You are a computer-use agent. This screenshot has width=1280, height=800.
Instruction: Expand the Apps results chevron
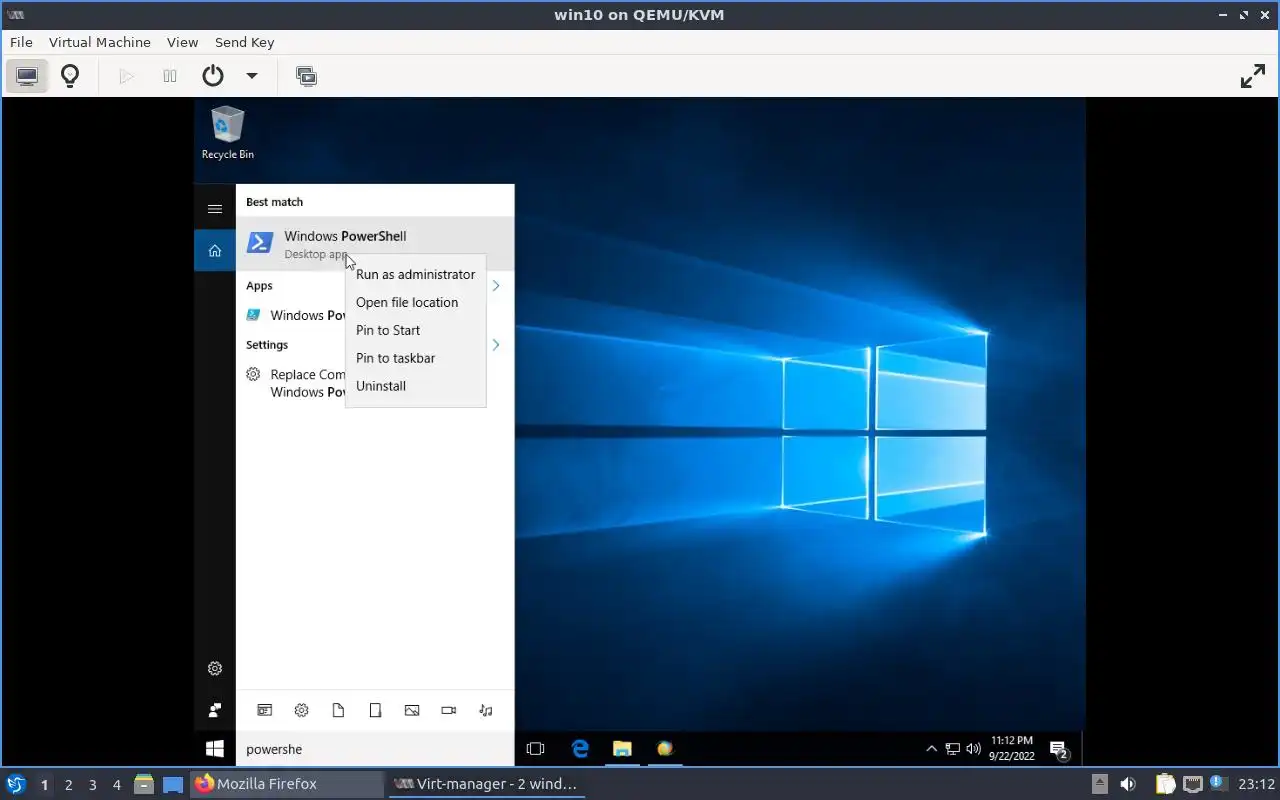coord(496,286)
